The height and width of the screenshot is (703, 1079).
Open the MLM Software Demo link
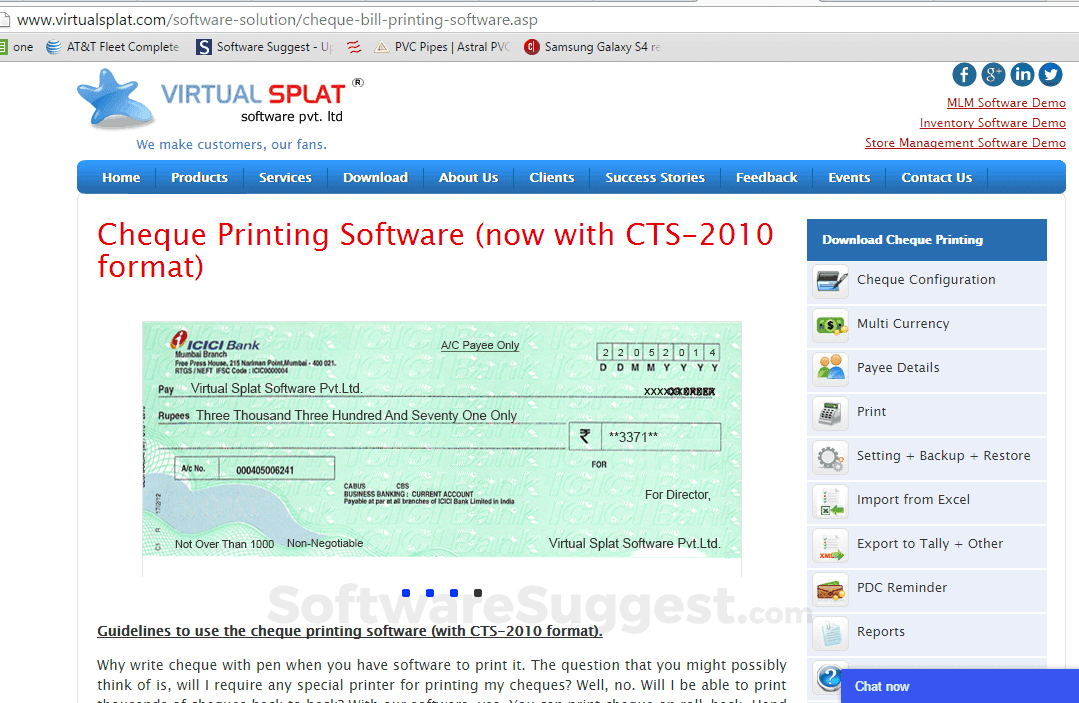(1006, 102)
